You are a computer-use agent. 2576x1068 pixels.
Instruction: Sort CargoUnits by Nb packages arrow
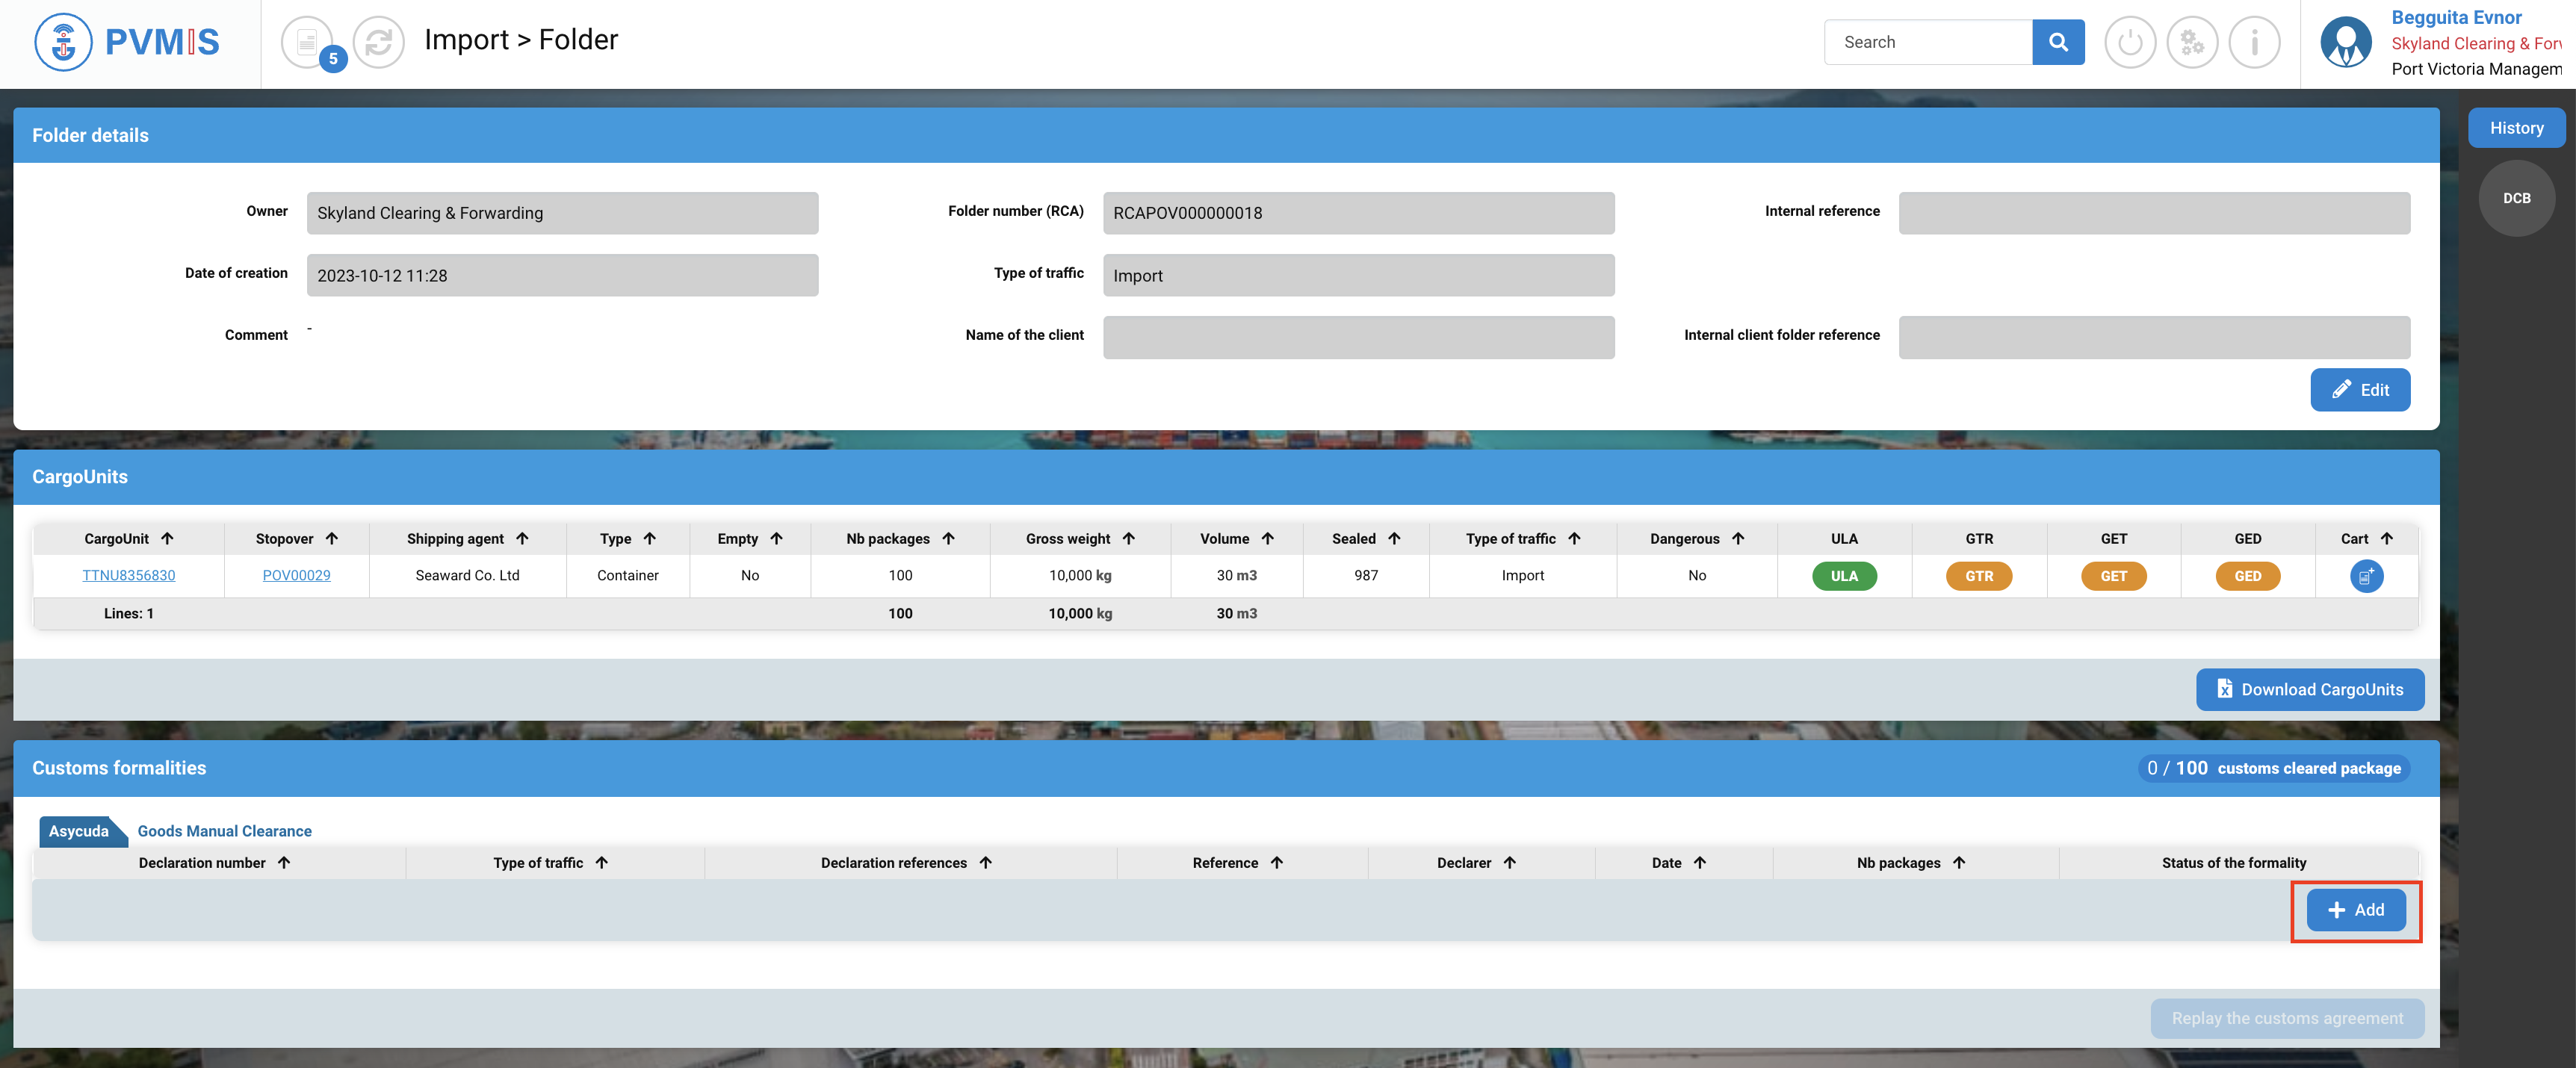pos(948,538)
